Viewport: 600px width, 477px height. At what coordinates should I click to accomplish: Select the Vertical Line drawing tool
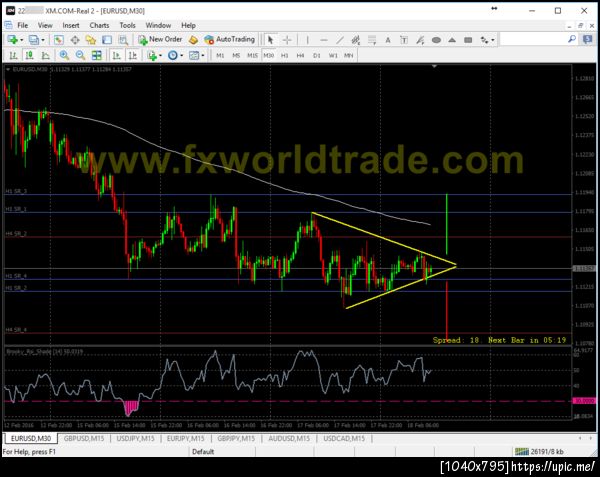pos(307,40)
